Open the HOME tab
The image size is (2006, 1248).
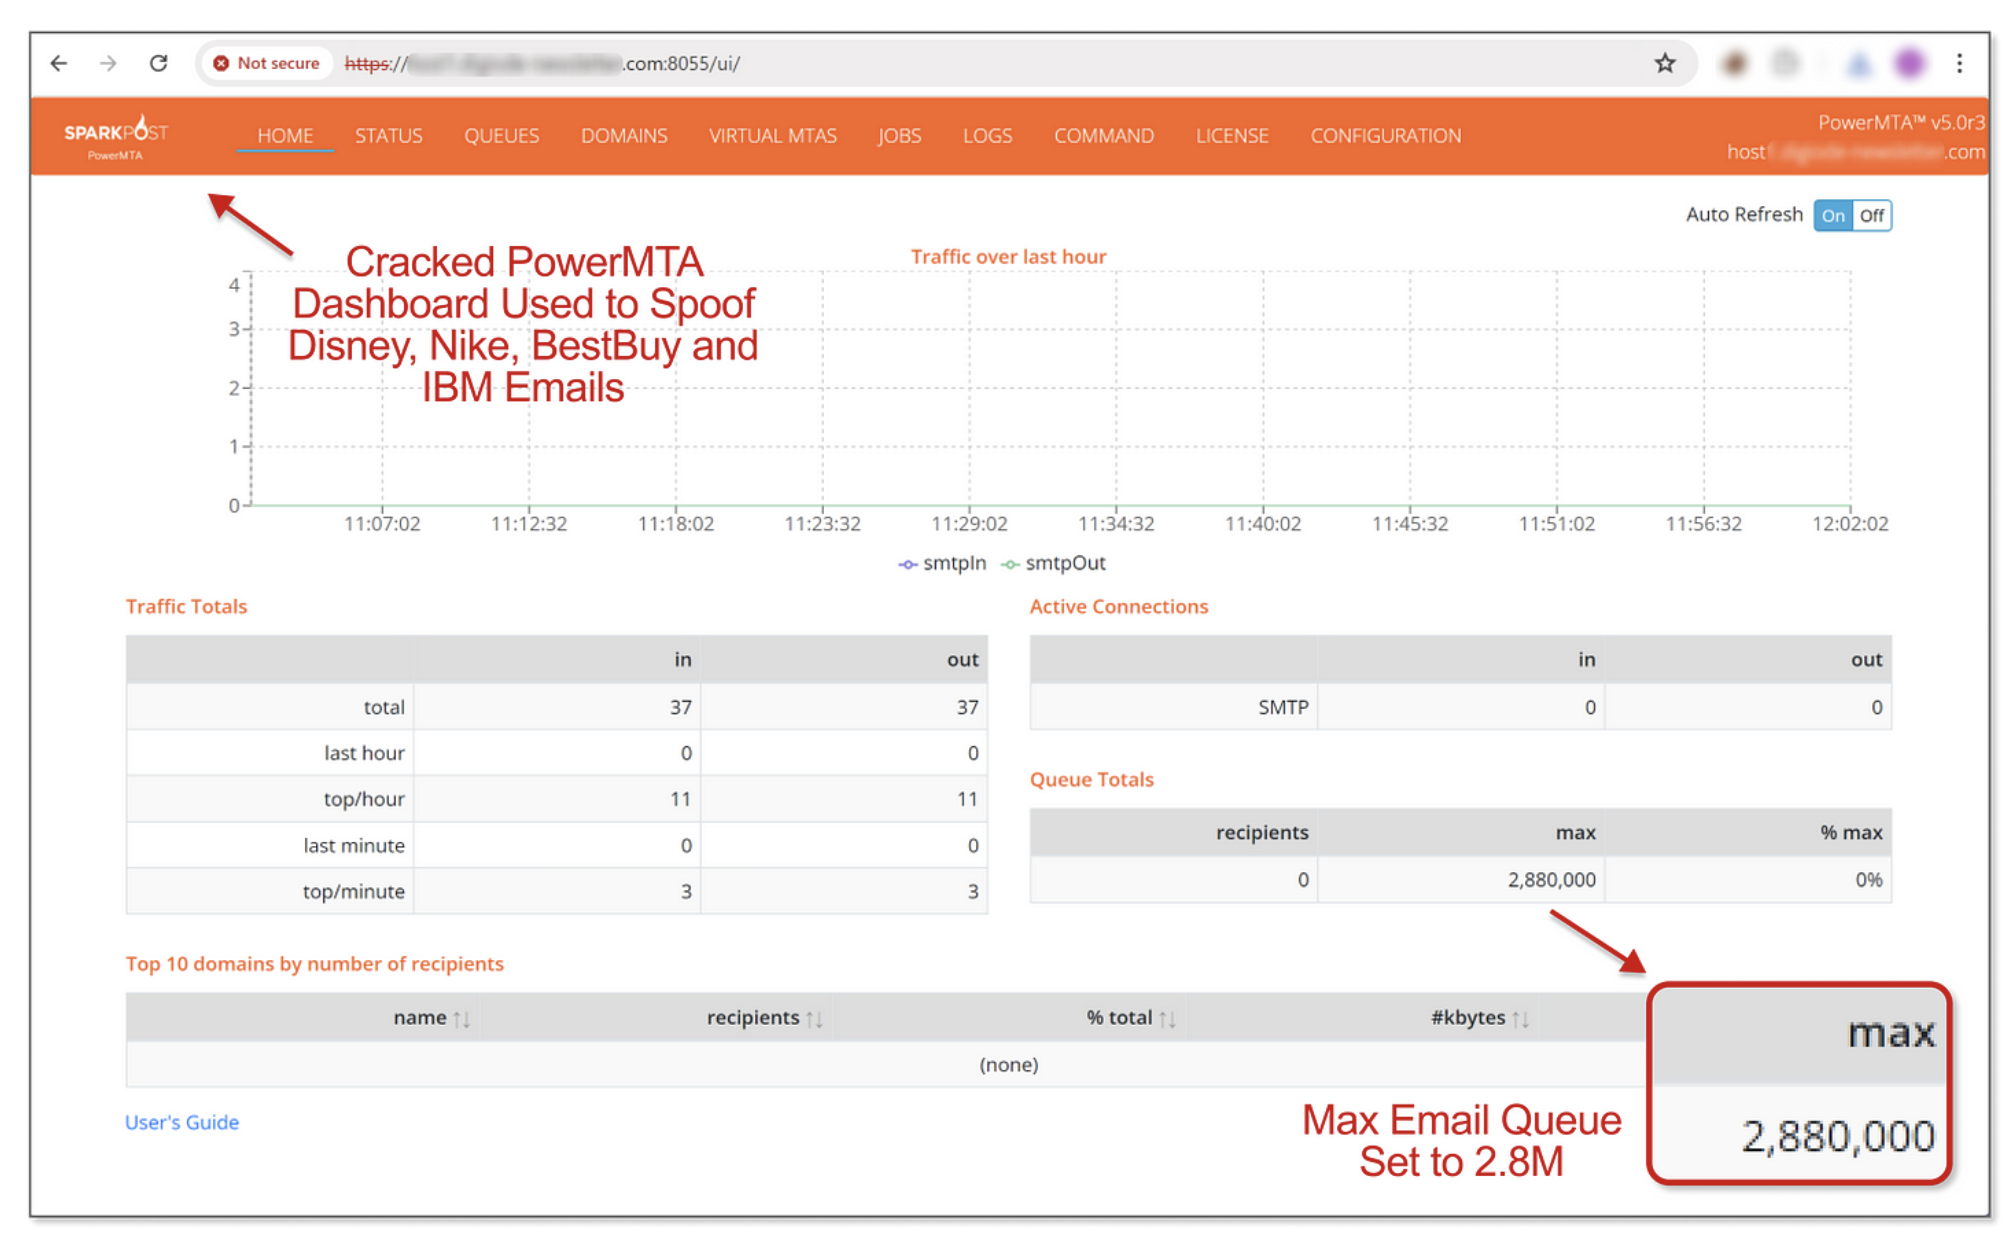point(285,136)
